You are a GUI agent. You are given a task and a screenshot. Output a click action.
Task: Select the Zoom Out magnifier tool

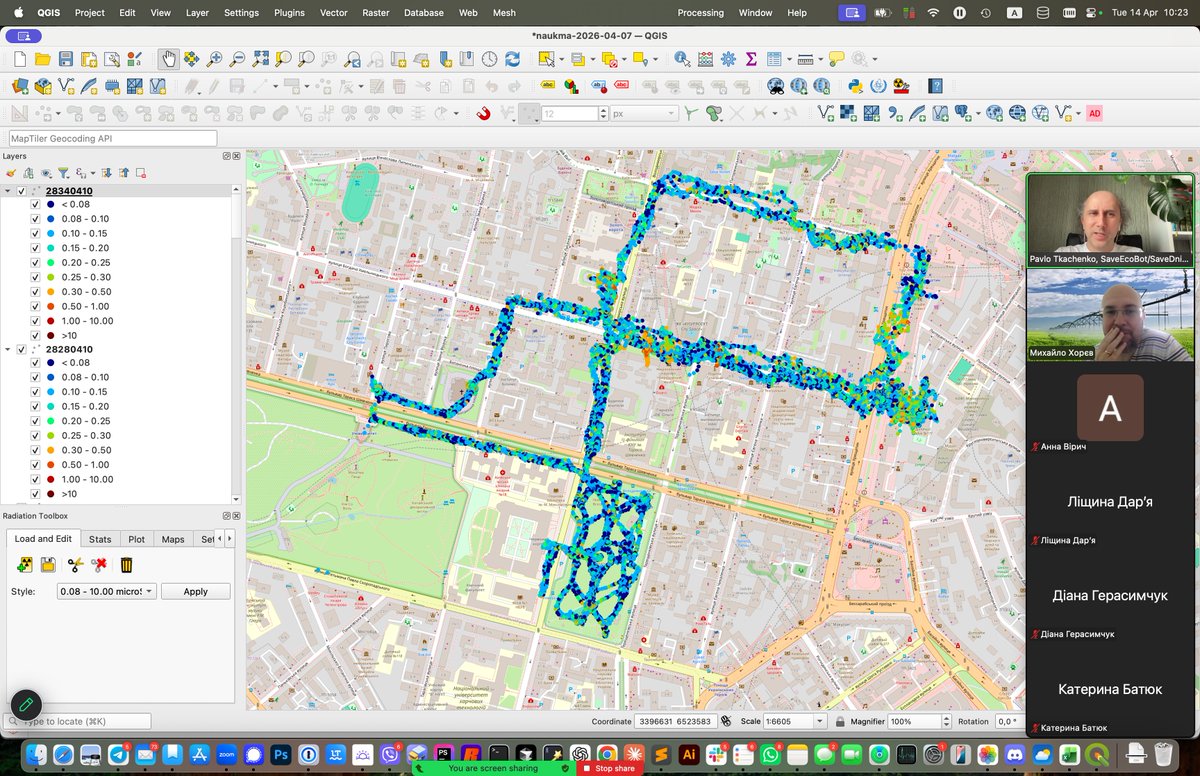coord(238,60)
